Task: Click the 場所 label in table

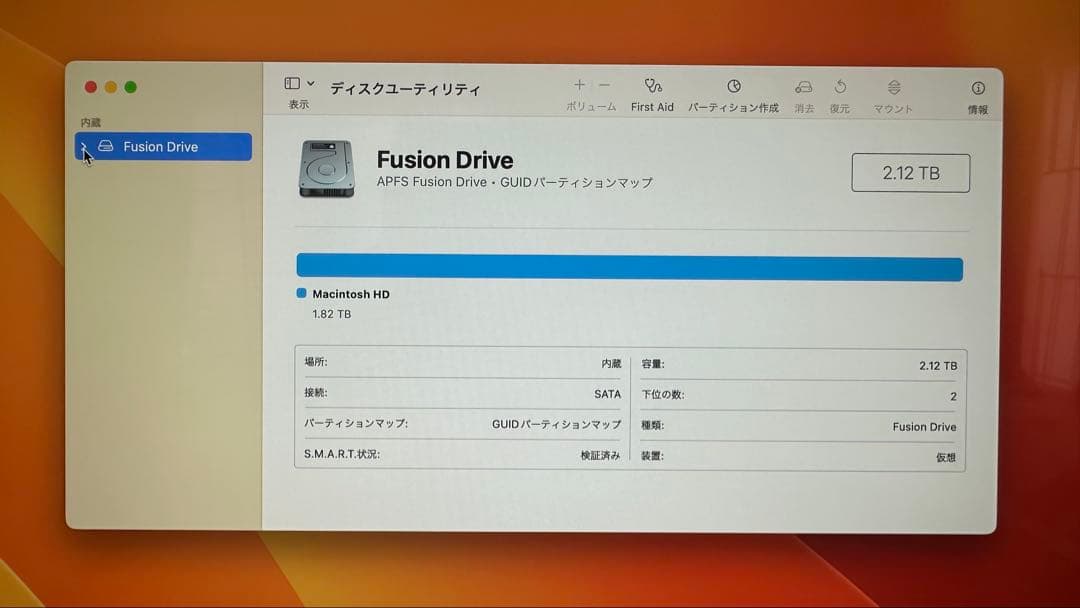Action: pyautogui.click(x=315, y=362)
